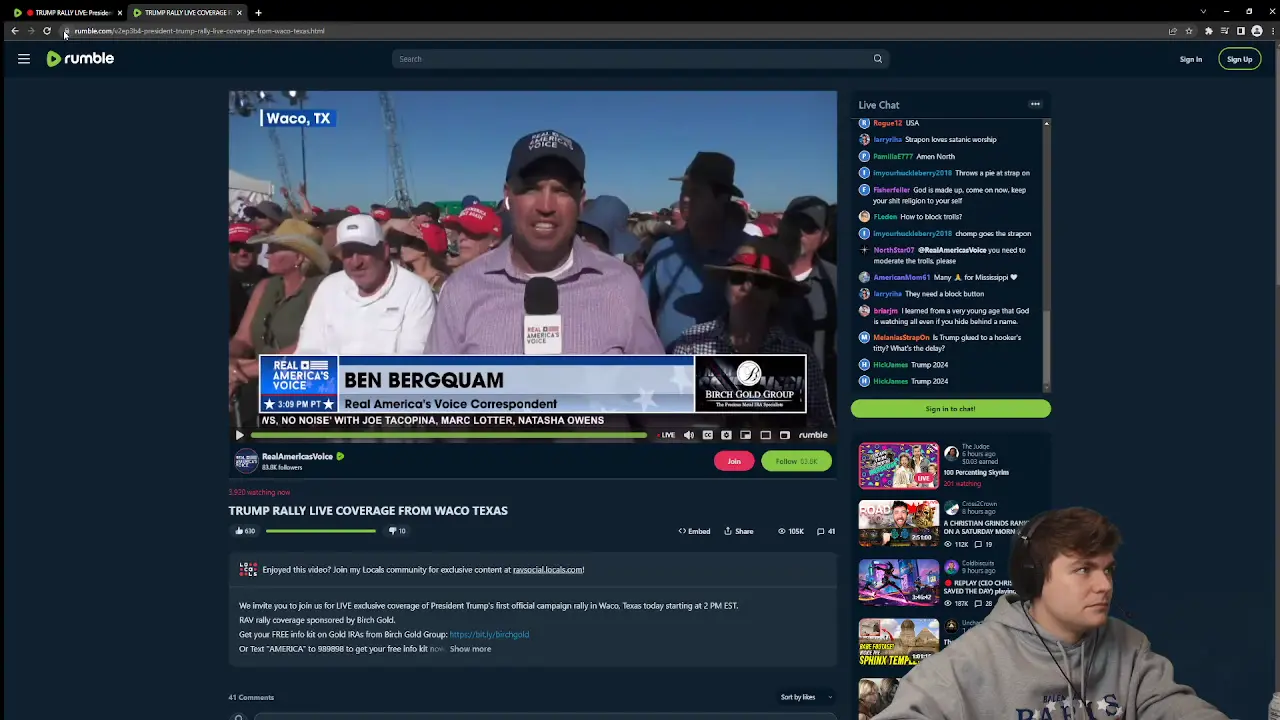Viewport: 1280px width, 720px height.
Task: Click the Rumble logo in player controls
Action: pos(812,434)
